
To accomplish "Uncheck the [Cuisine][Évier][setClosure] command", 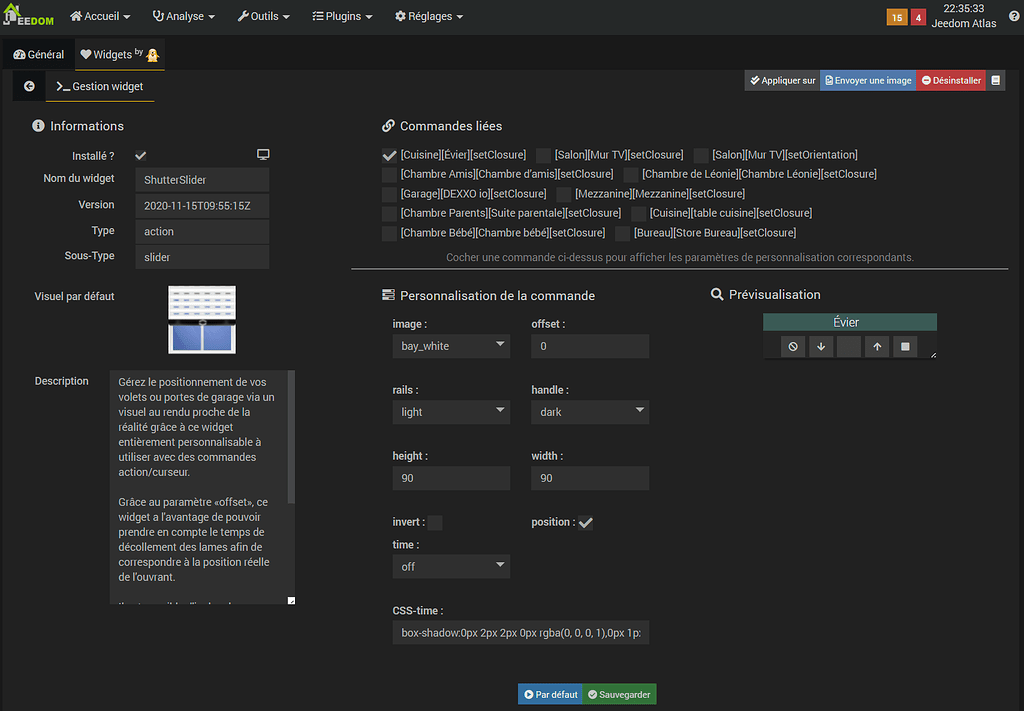I will [389, 154].
